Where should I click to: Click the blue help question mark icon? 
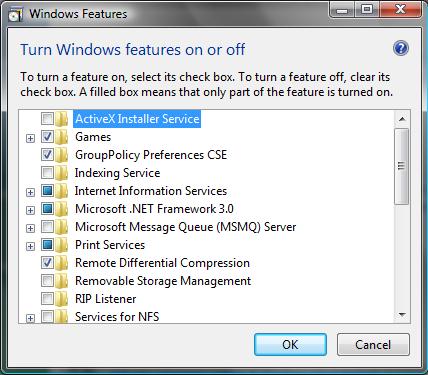pos(400,49)
